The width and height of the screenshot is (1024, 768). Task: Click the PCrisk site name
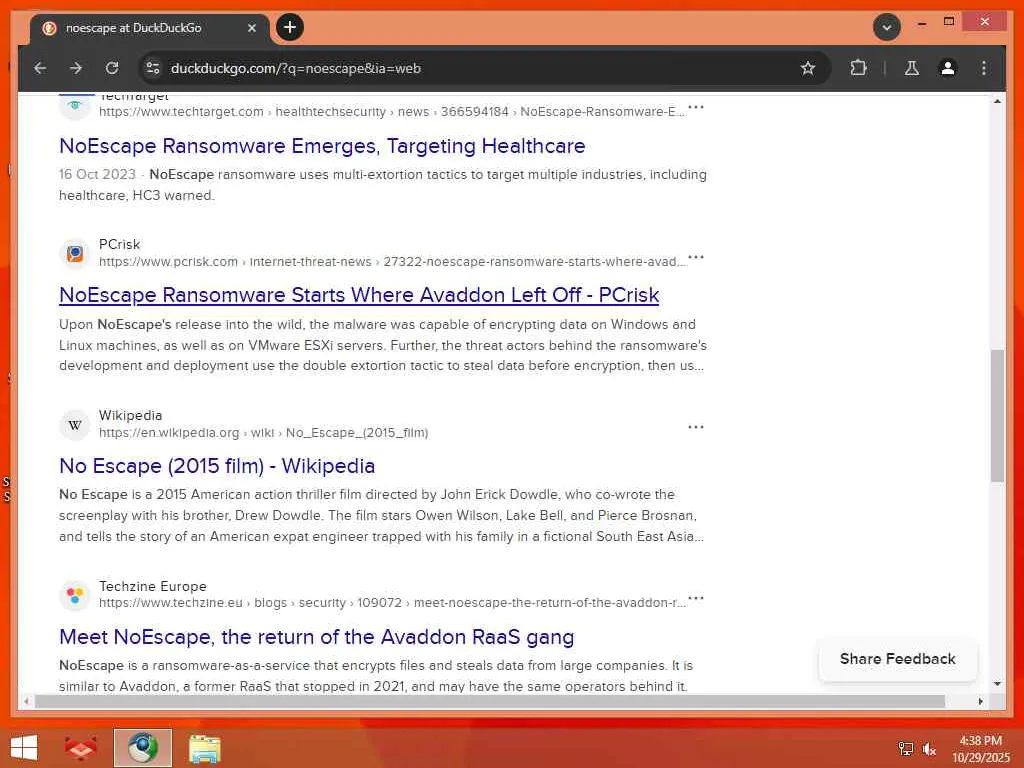(x=120, y=244)
